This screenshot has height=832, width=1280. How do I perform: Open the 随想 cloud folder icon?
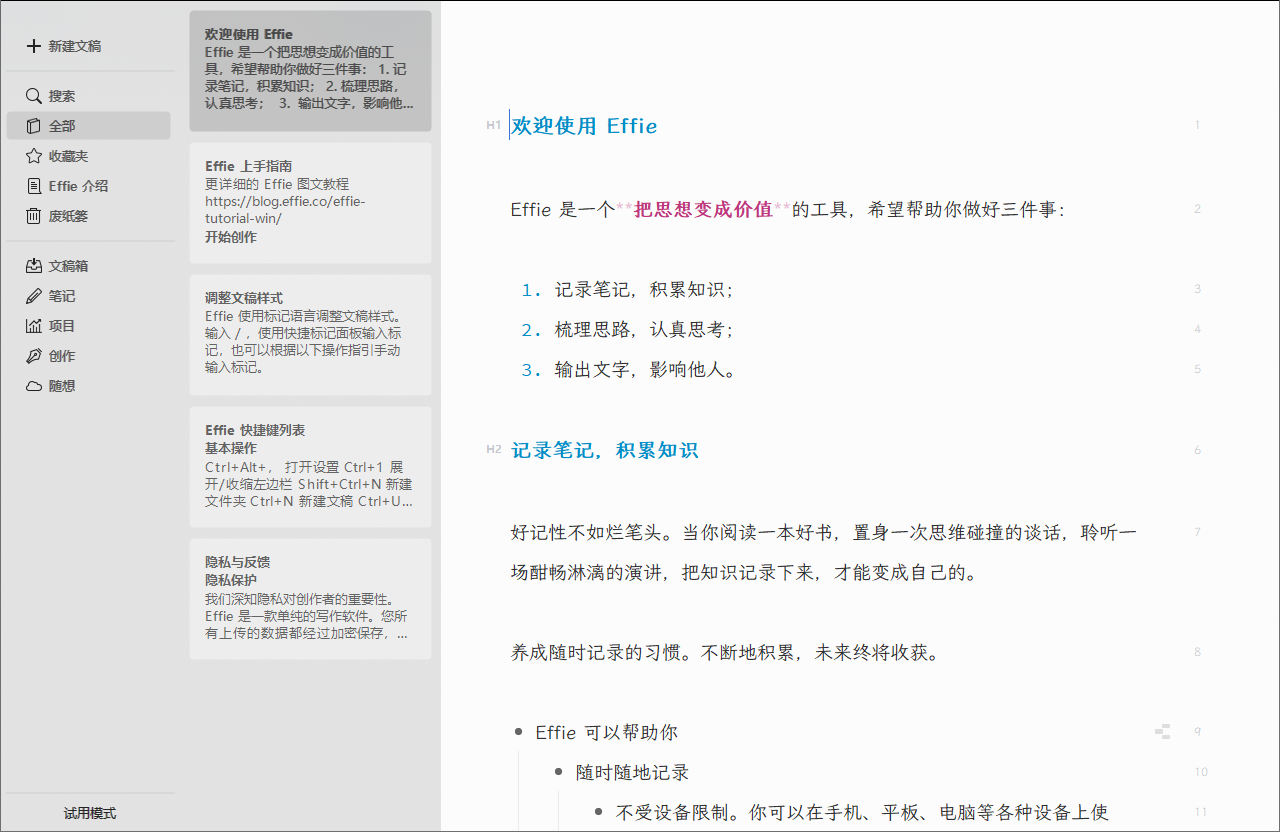tap(33, 386)
